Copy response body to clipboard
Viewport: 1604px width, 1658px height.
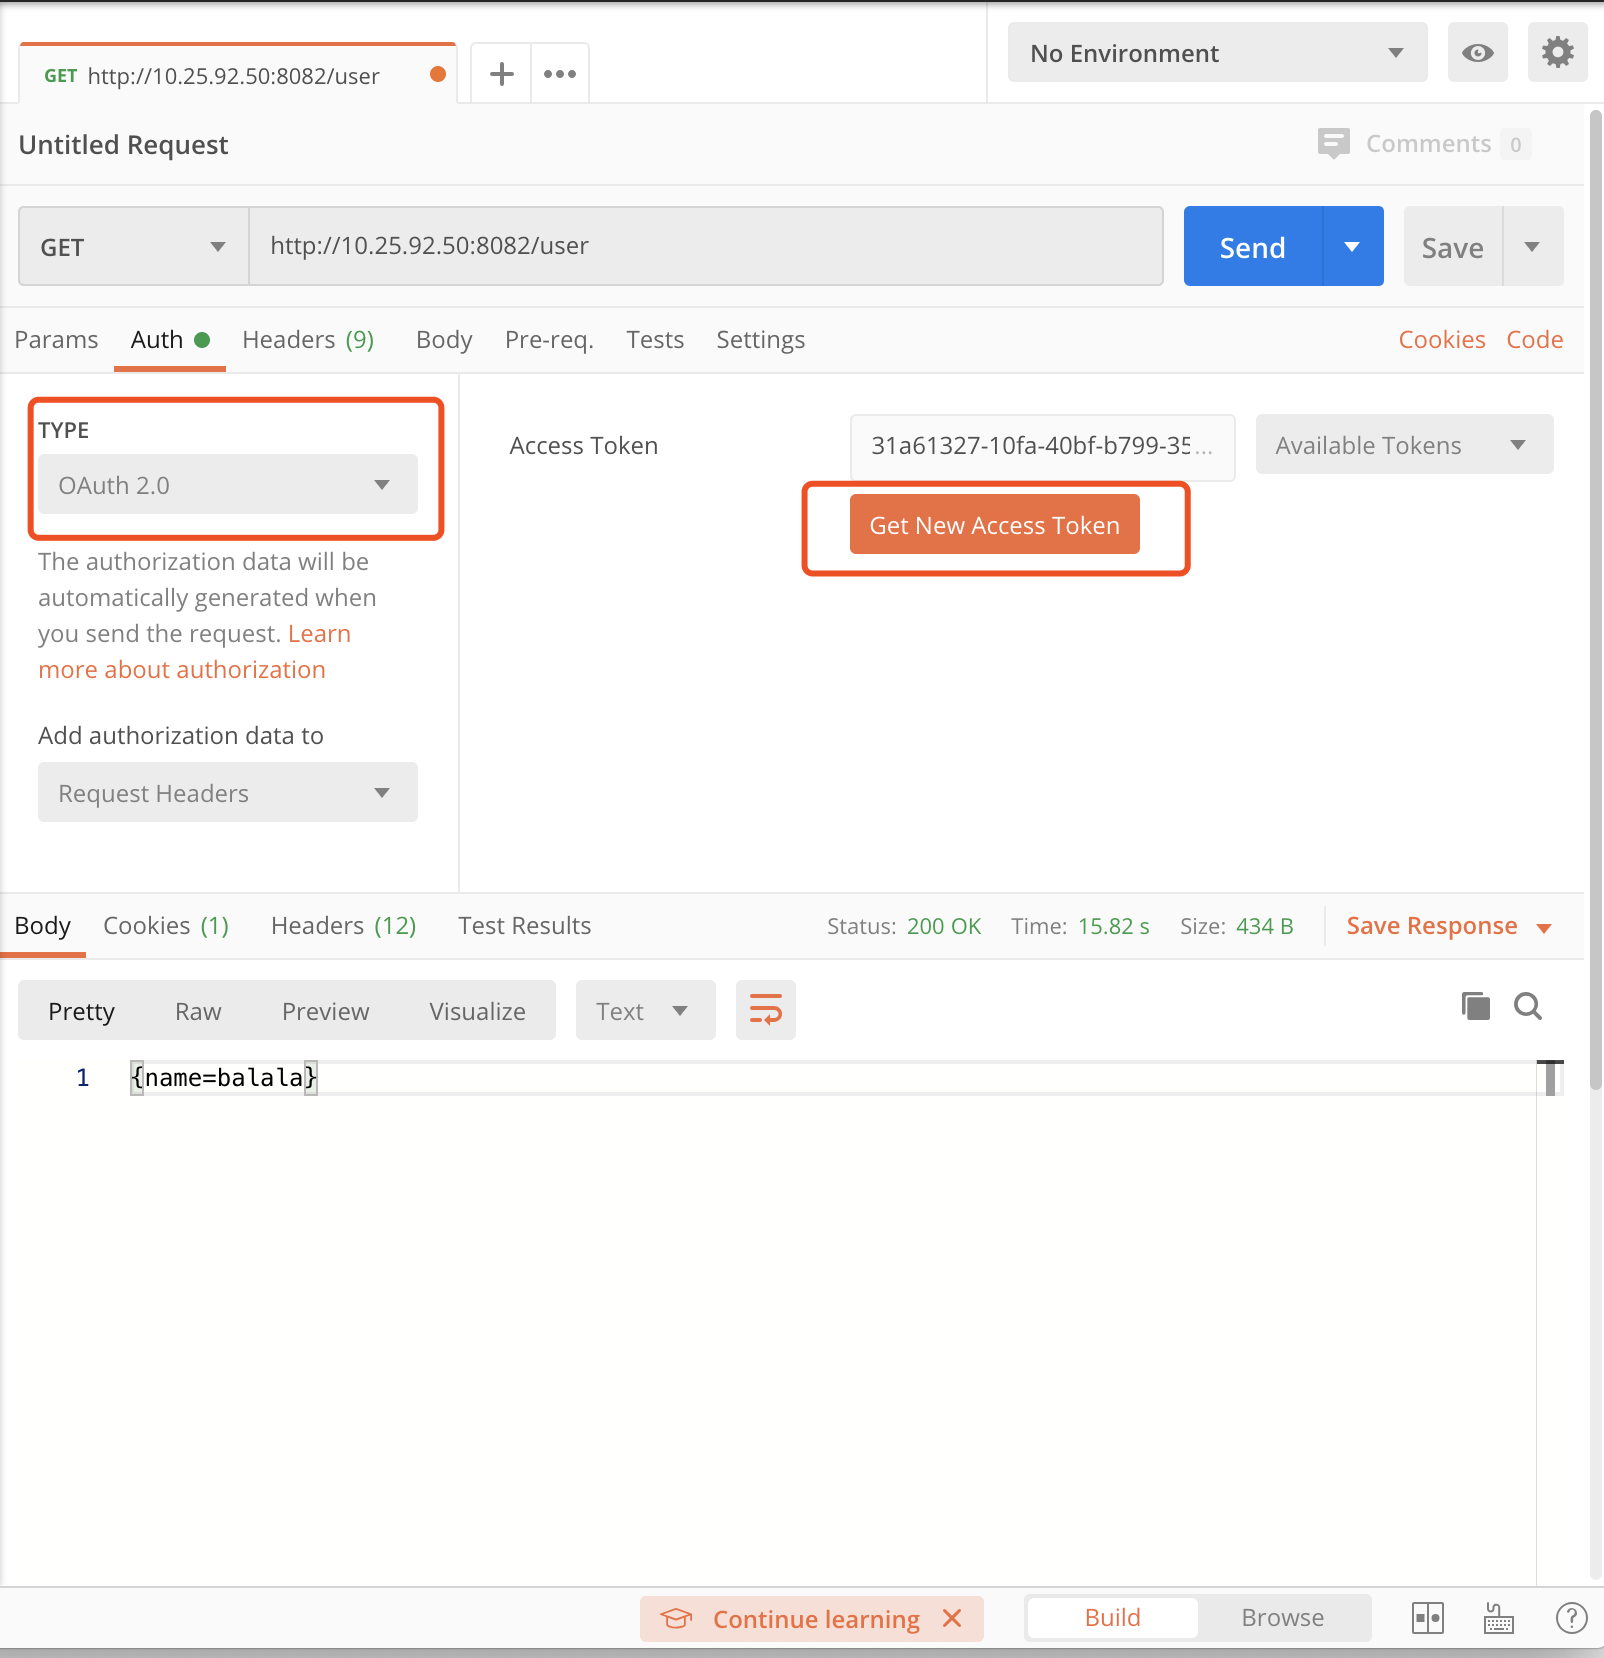point(1475,1006)
